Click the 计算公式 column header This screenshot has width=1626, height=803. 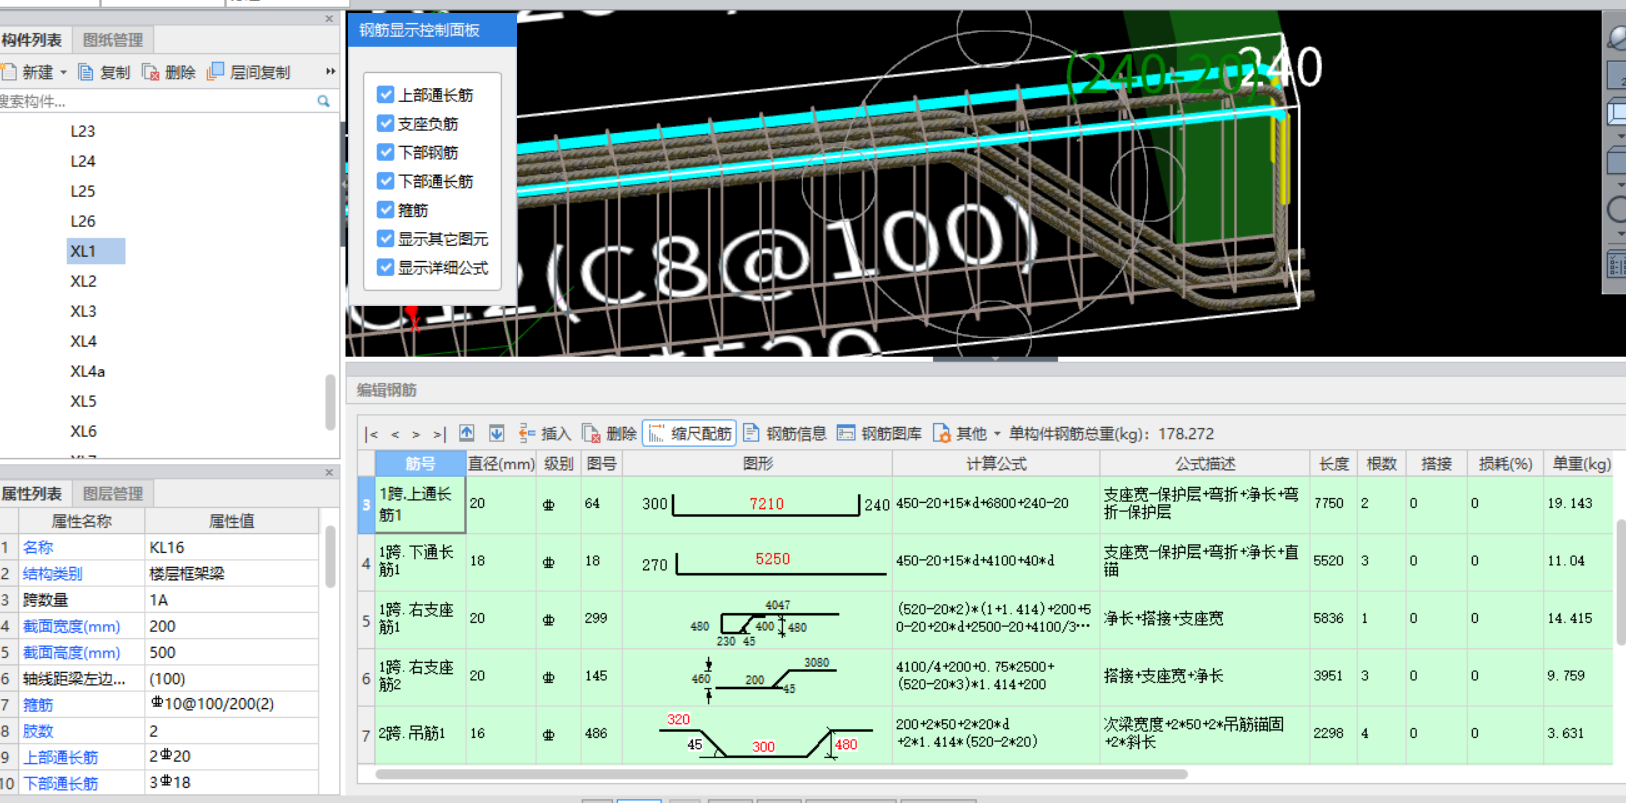pos(996,463)
